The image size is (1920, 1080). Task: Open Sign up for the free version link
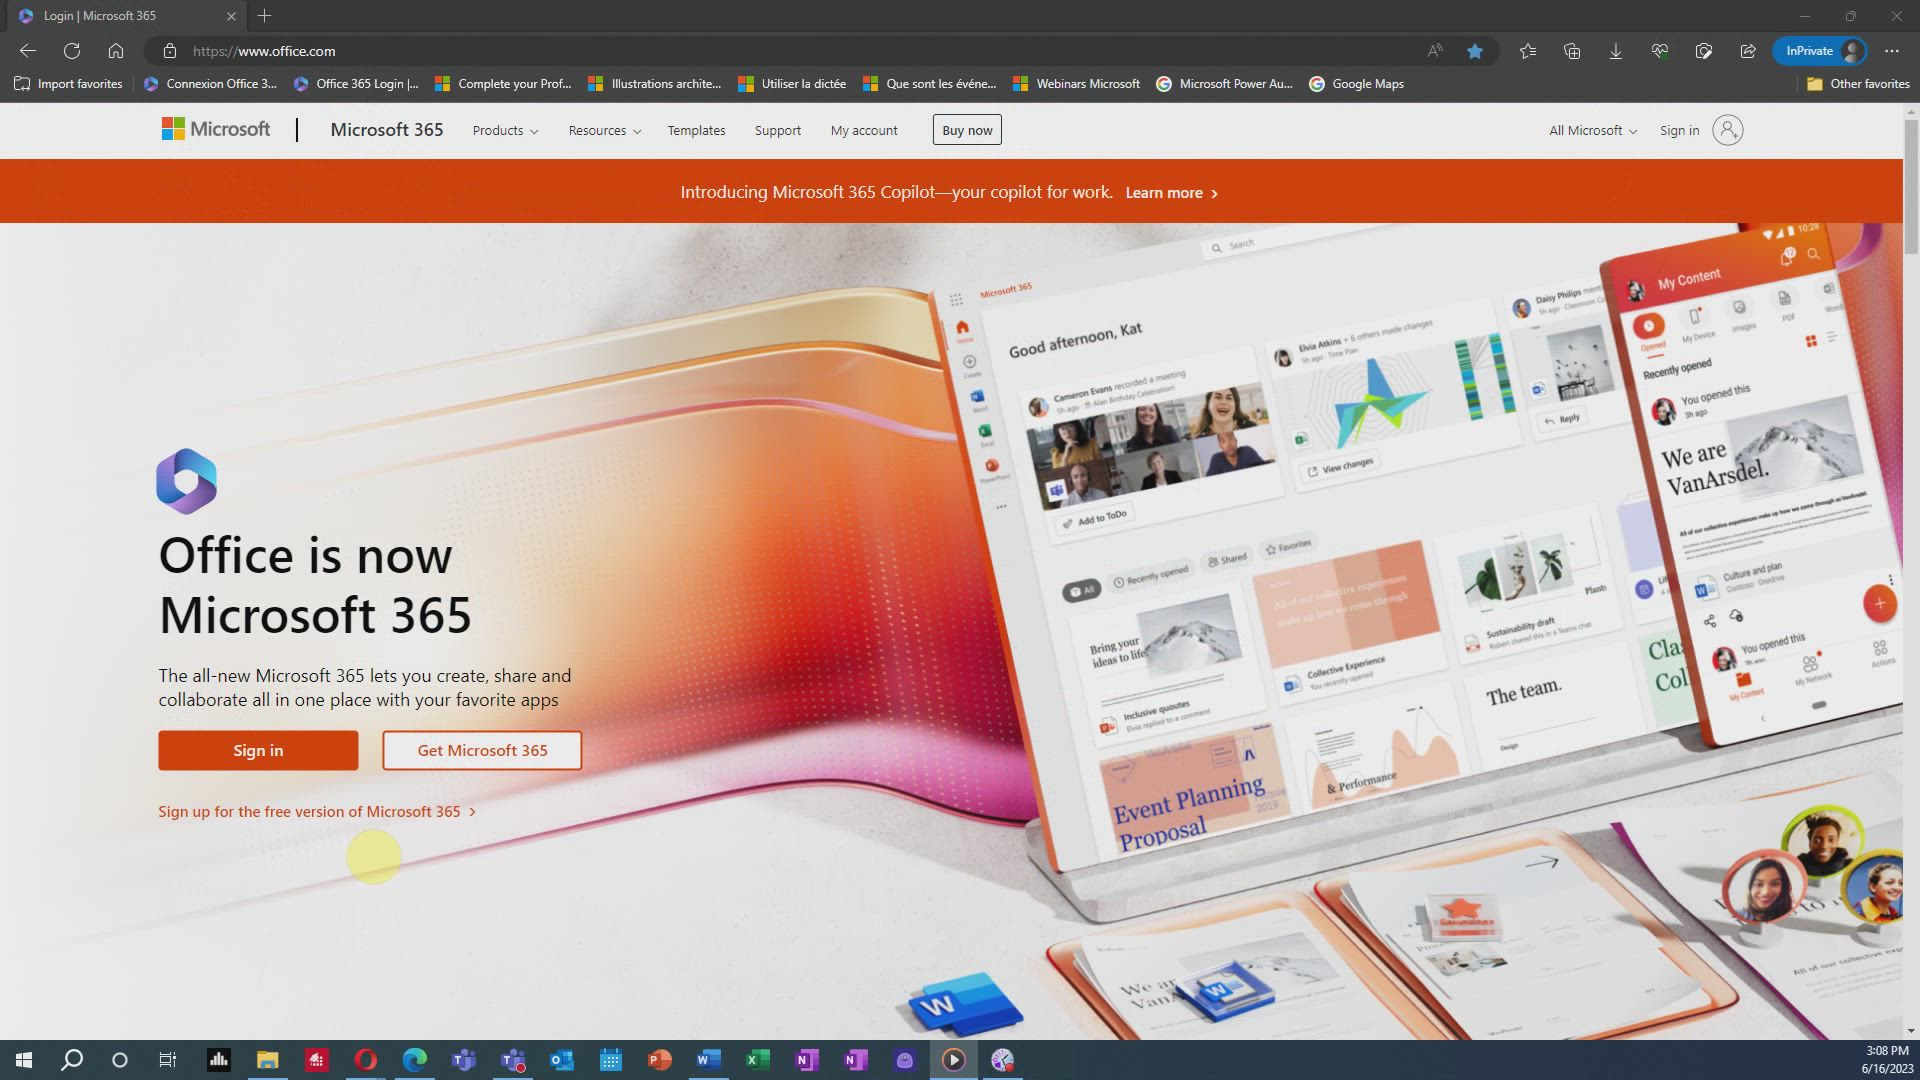tap(317, 811)
